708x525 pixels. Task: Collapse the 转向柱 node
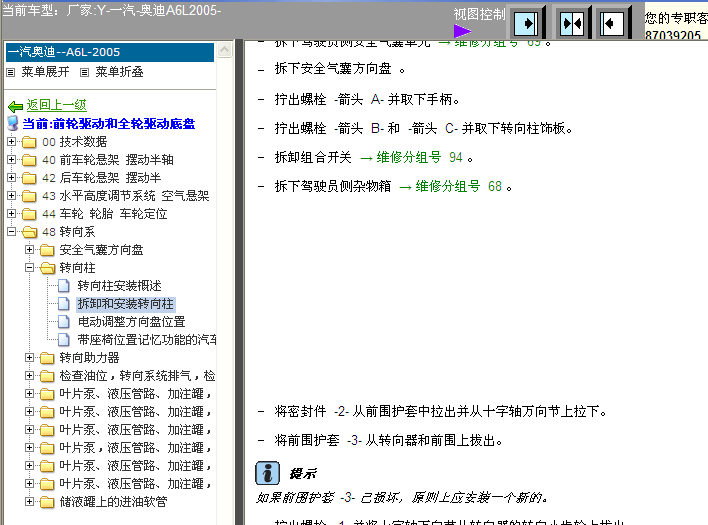[x=29, y=268]
